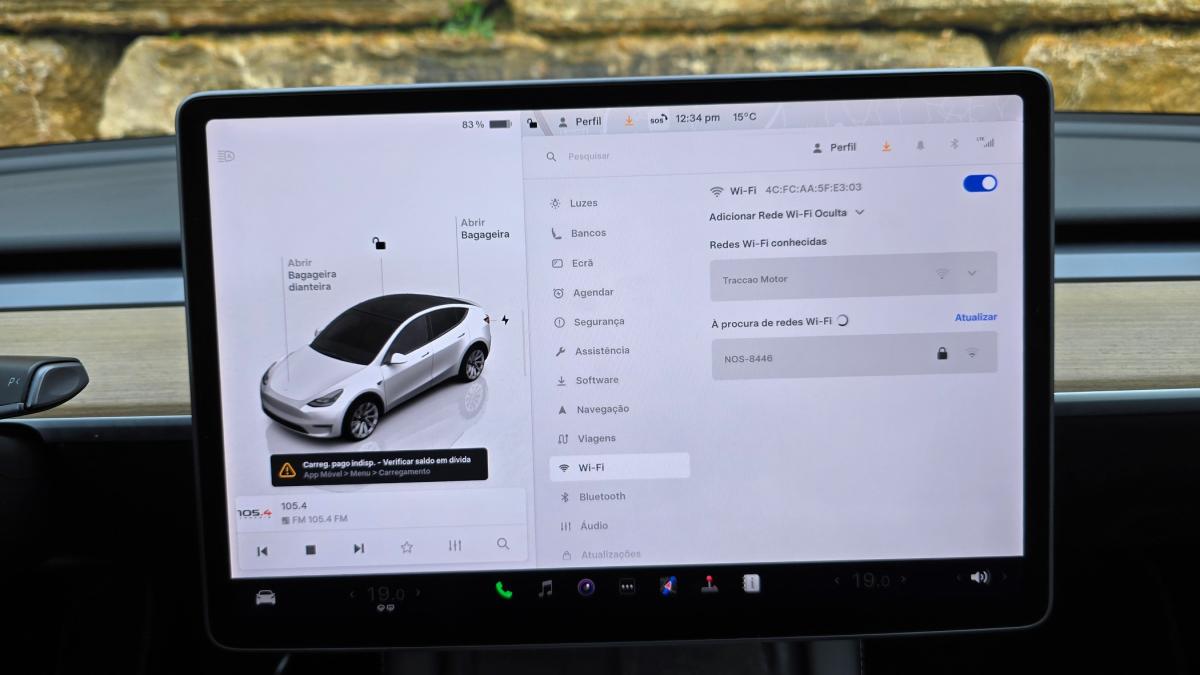
Task: Tap Abrir Bagageira rear trunk
Action: click(485, 229)
